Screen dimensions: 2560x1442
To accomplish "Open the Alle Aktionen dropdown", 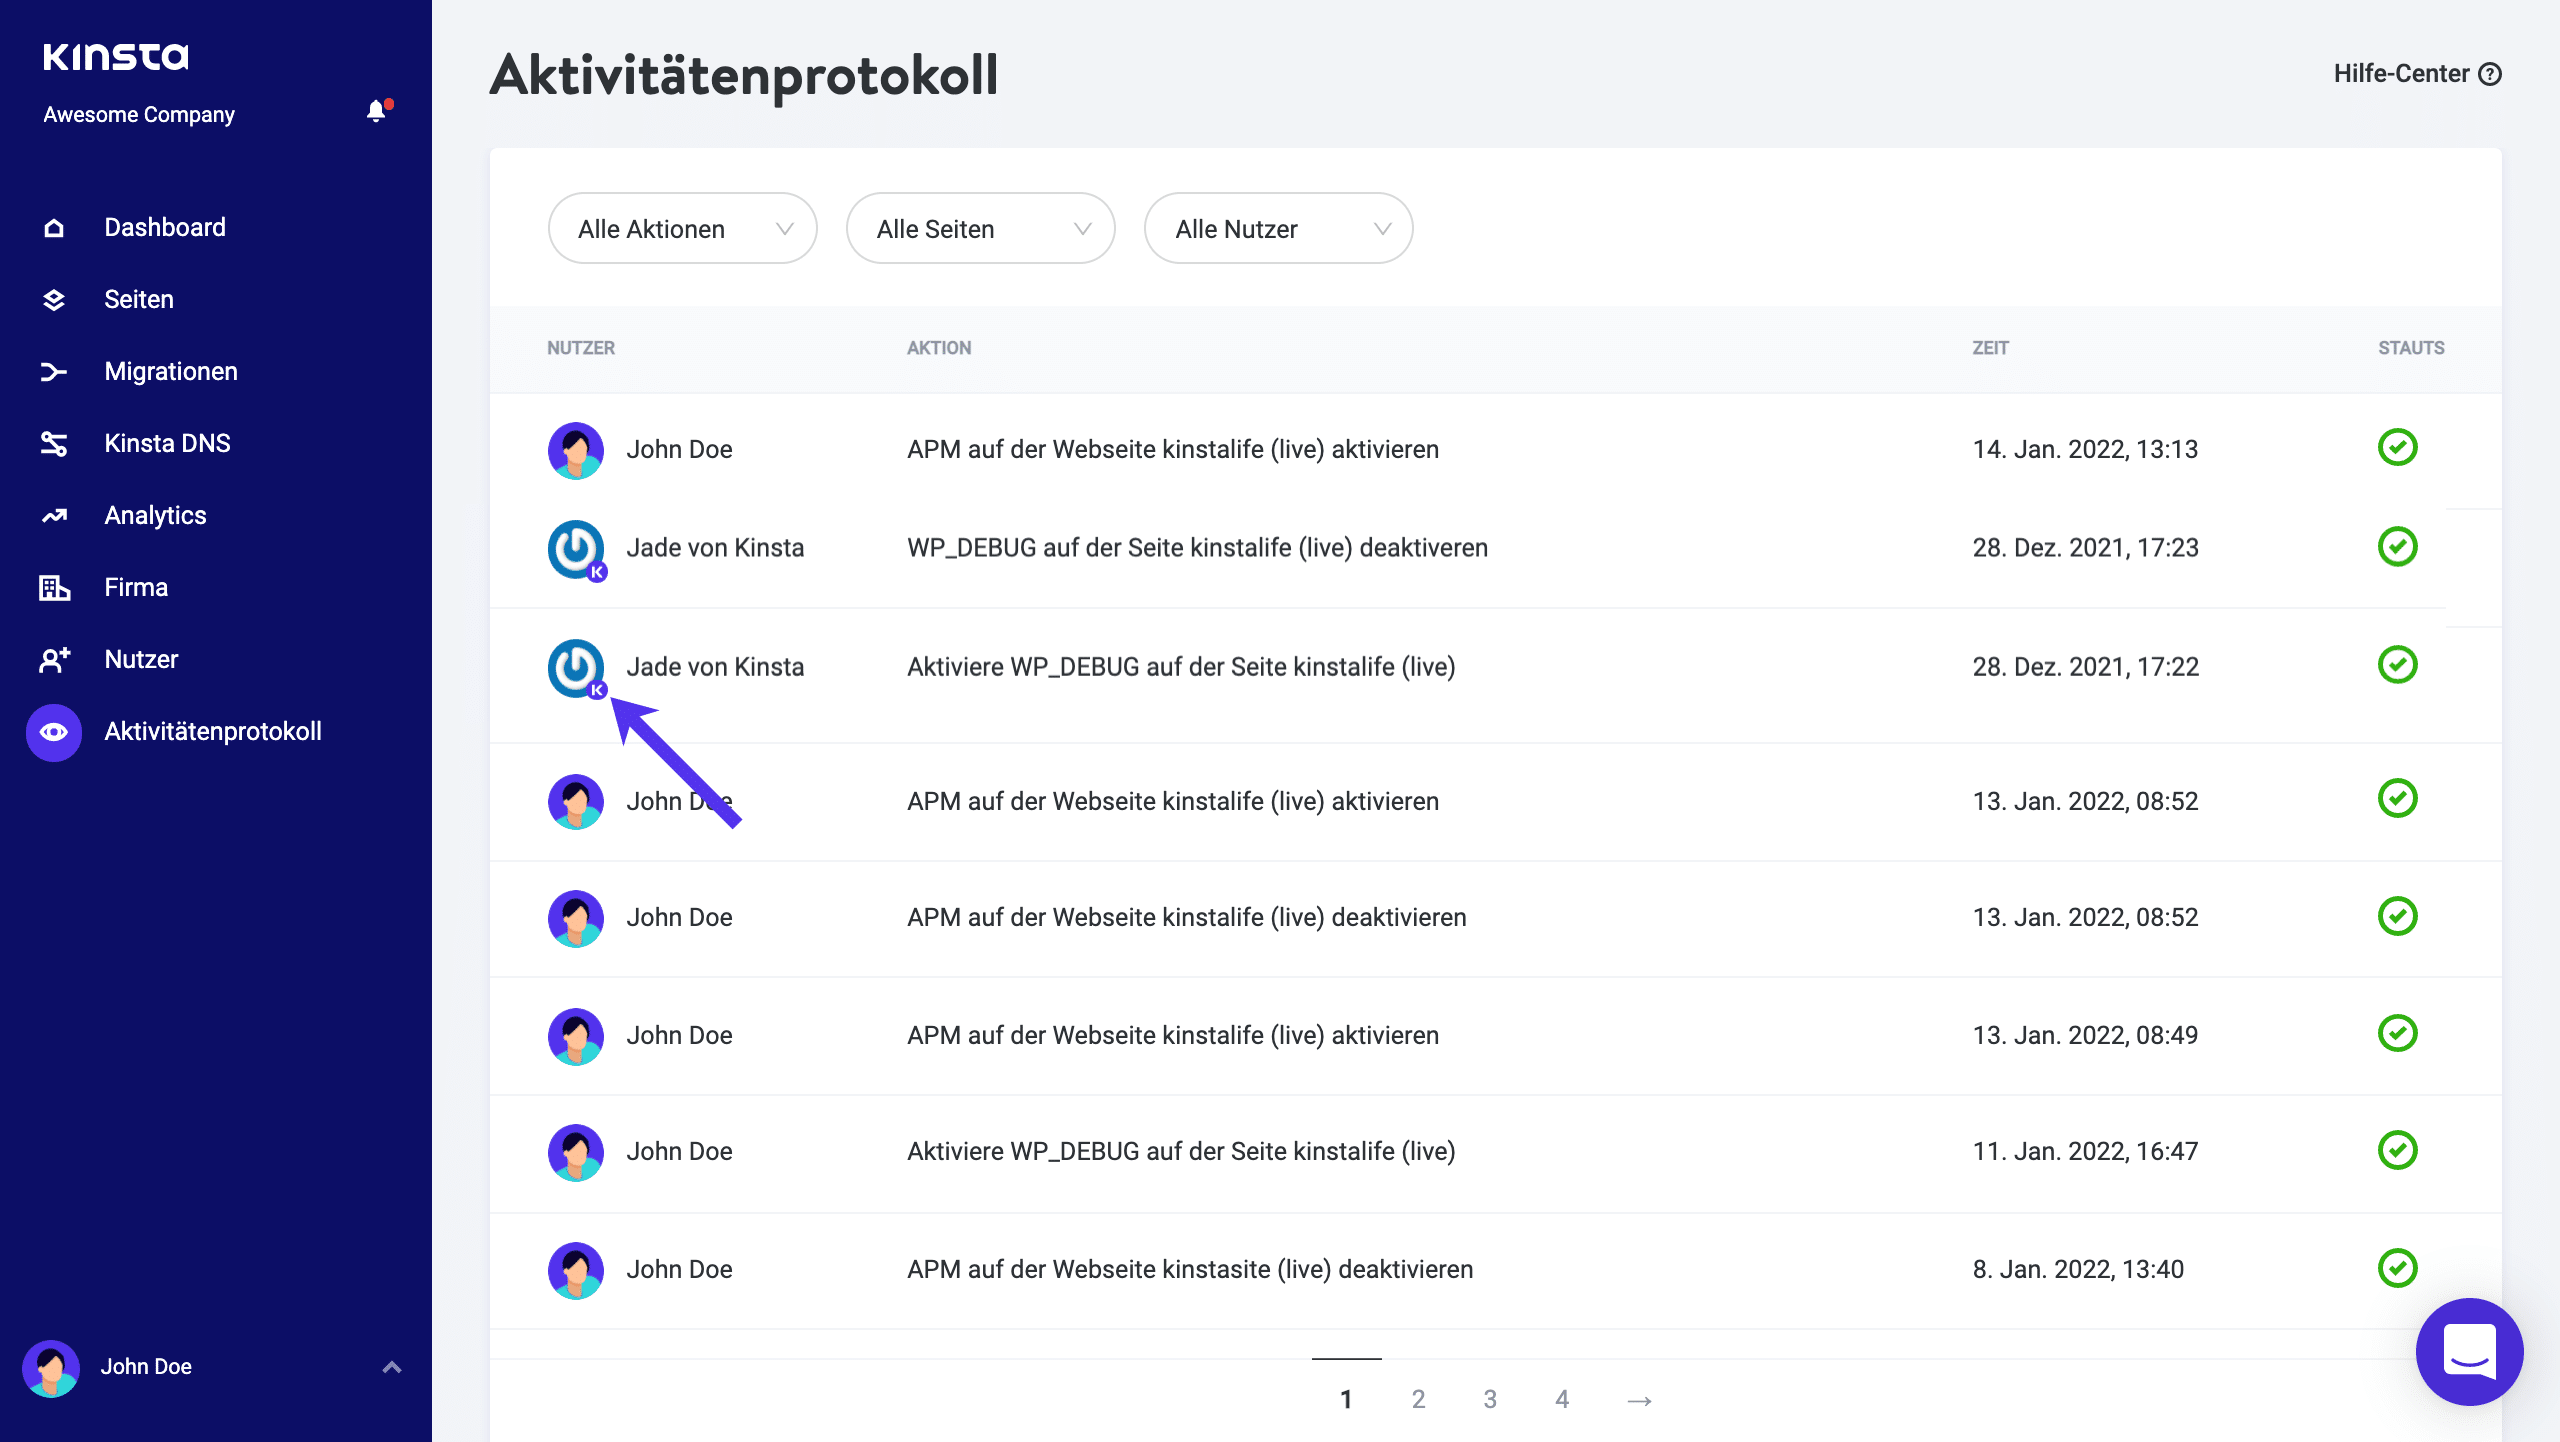I will 683,228.
